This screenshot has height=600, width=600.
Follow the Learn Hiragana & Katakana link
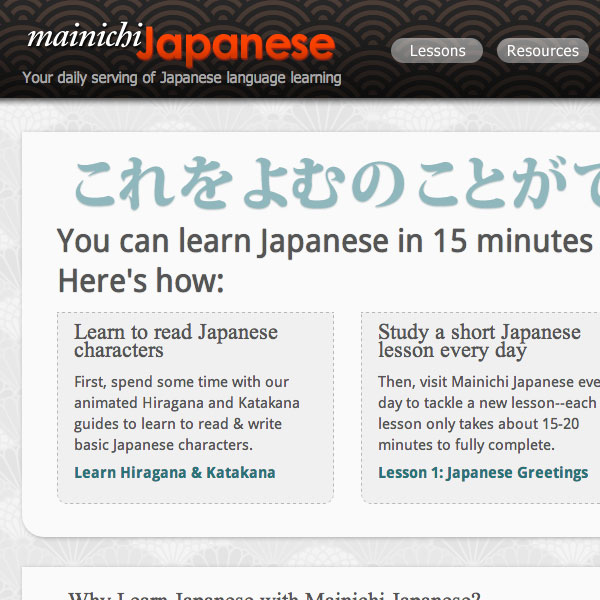[175, 473]
